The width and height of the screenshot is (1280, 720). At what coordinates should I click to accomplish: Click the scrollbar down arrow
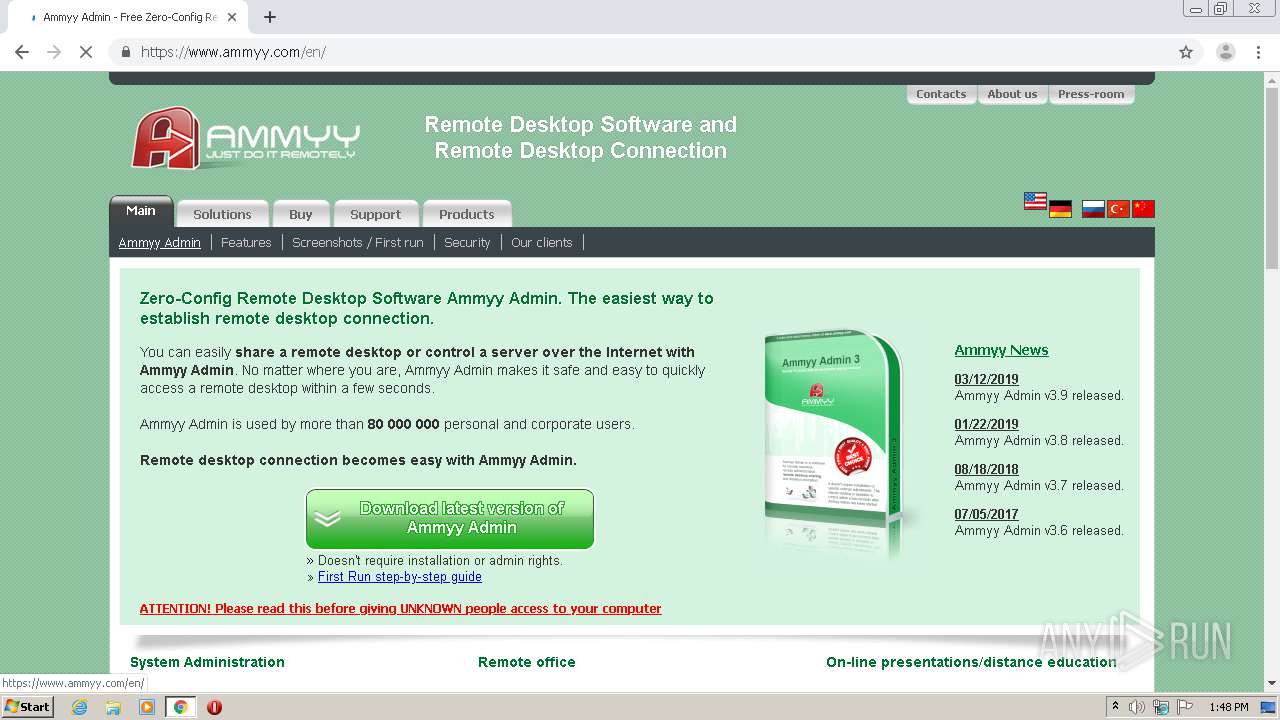(1271, 683)
